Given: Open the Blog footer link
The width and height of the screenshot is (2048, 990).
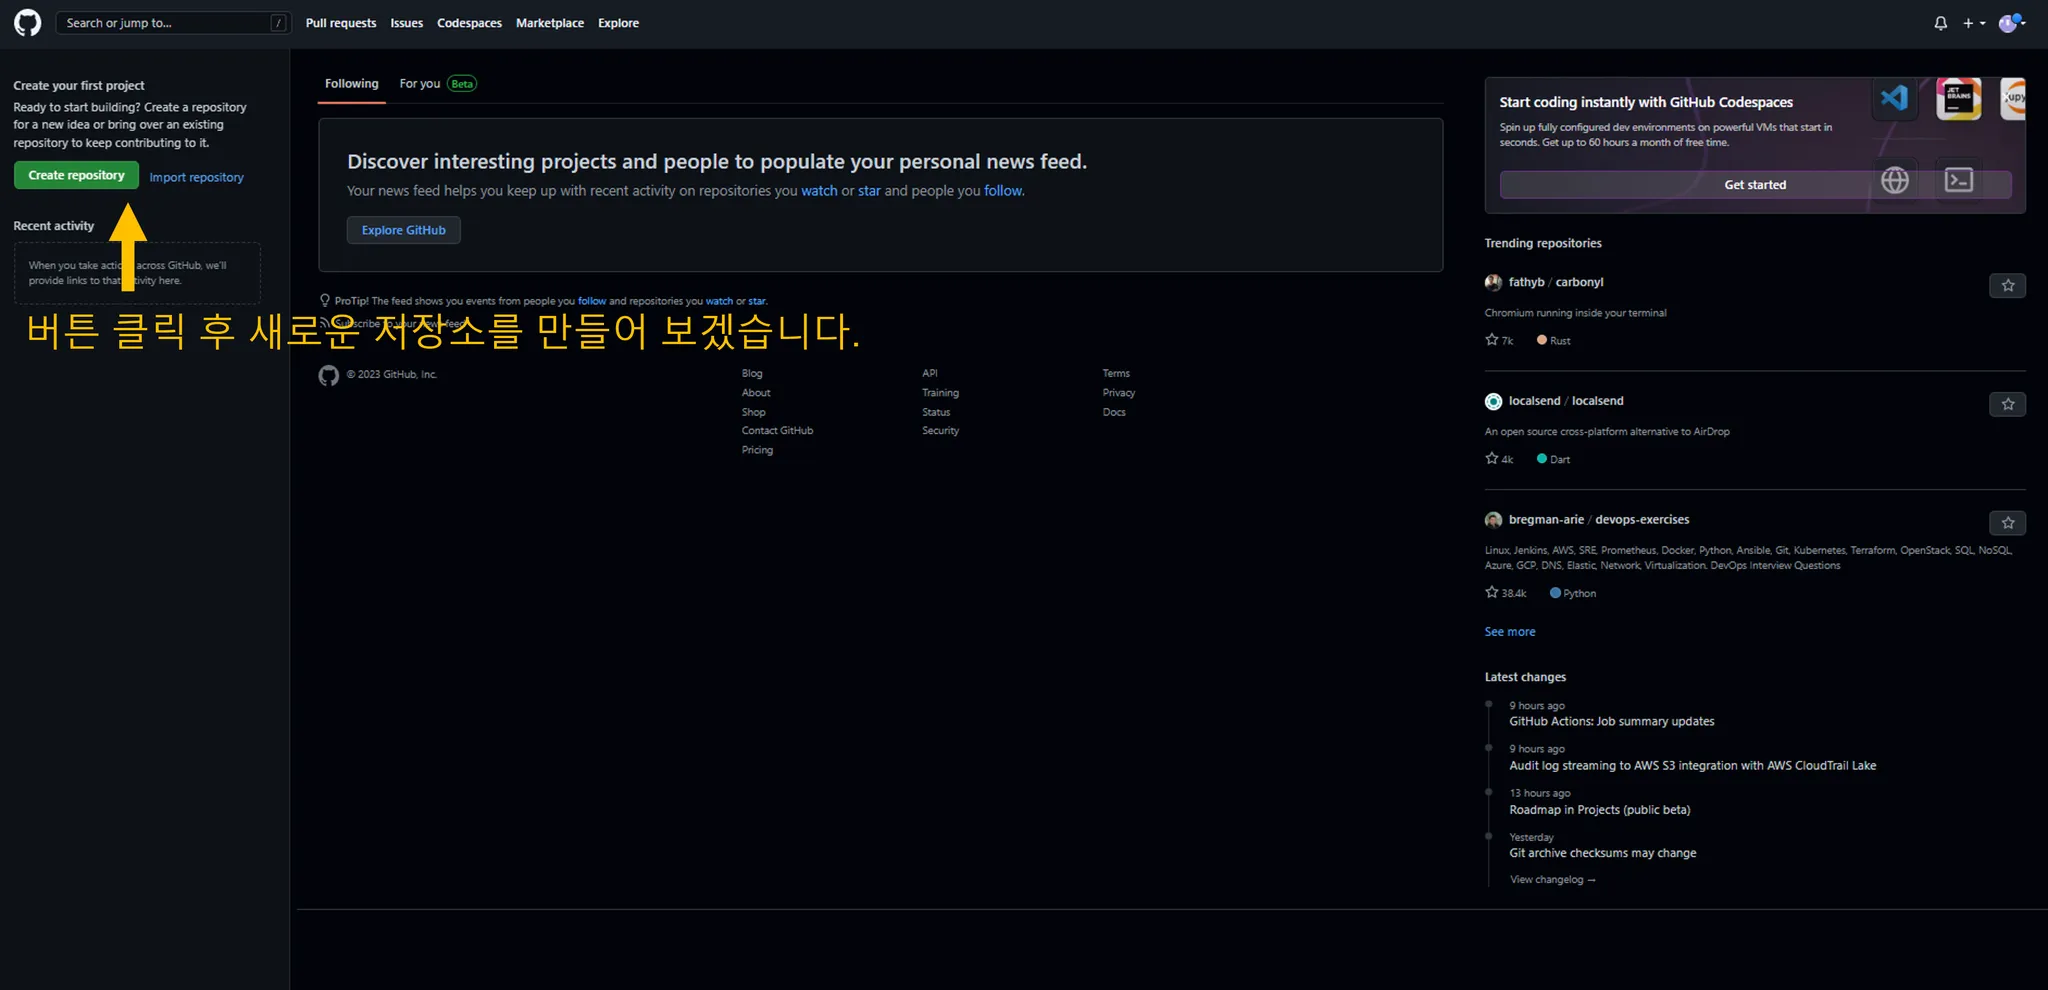Looking at the screenshot, I should click(752, 374).
